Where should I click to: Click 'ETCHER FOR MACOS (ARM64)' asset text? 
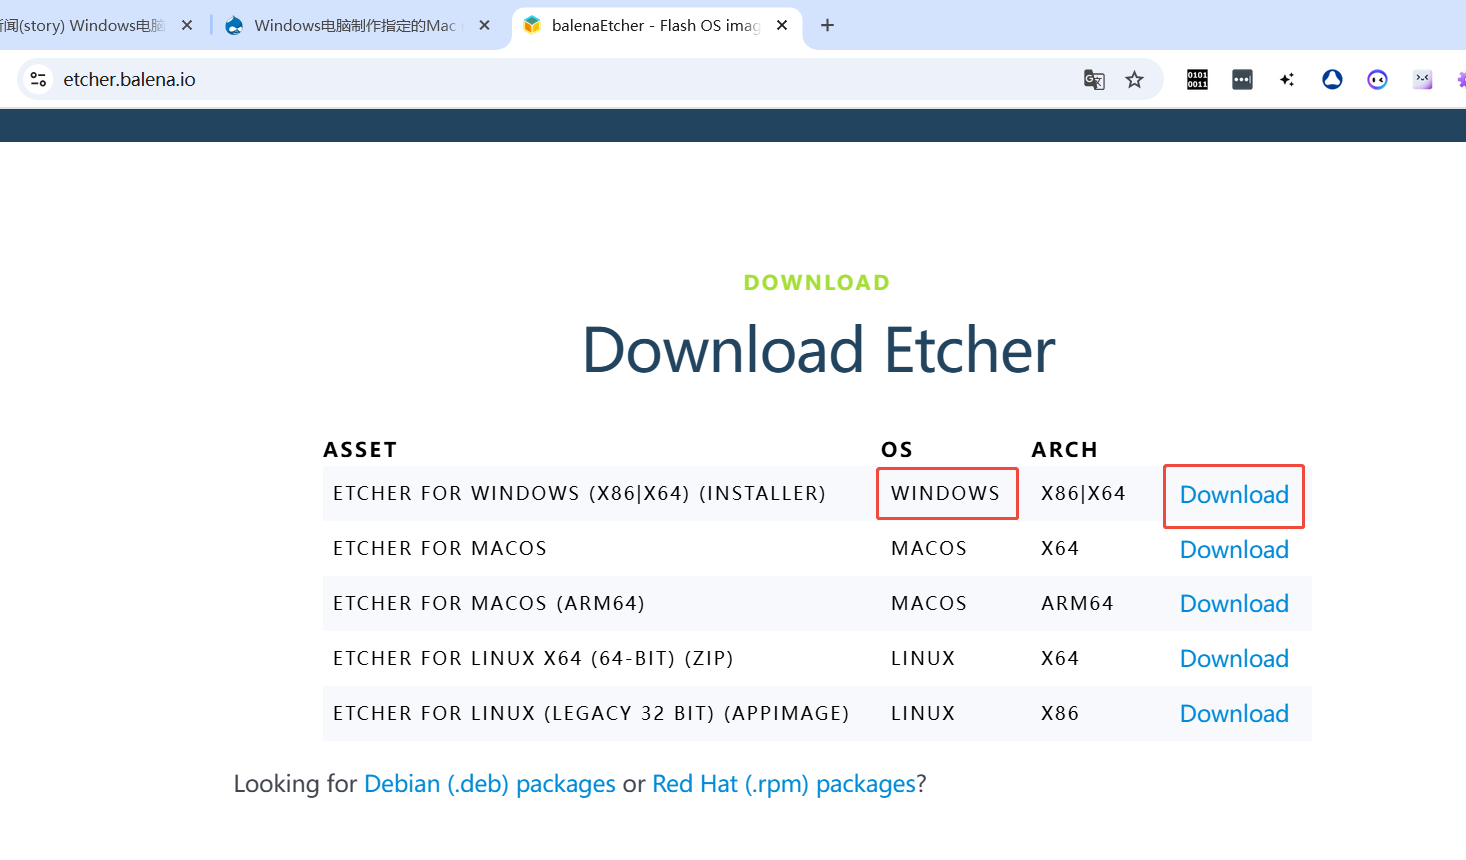(489, 603)
